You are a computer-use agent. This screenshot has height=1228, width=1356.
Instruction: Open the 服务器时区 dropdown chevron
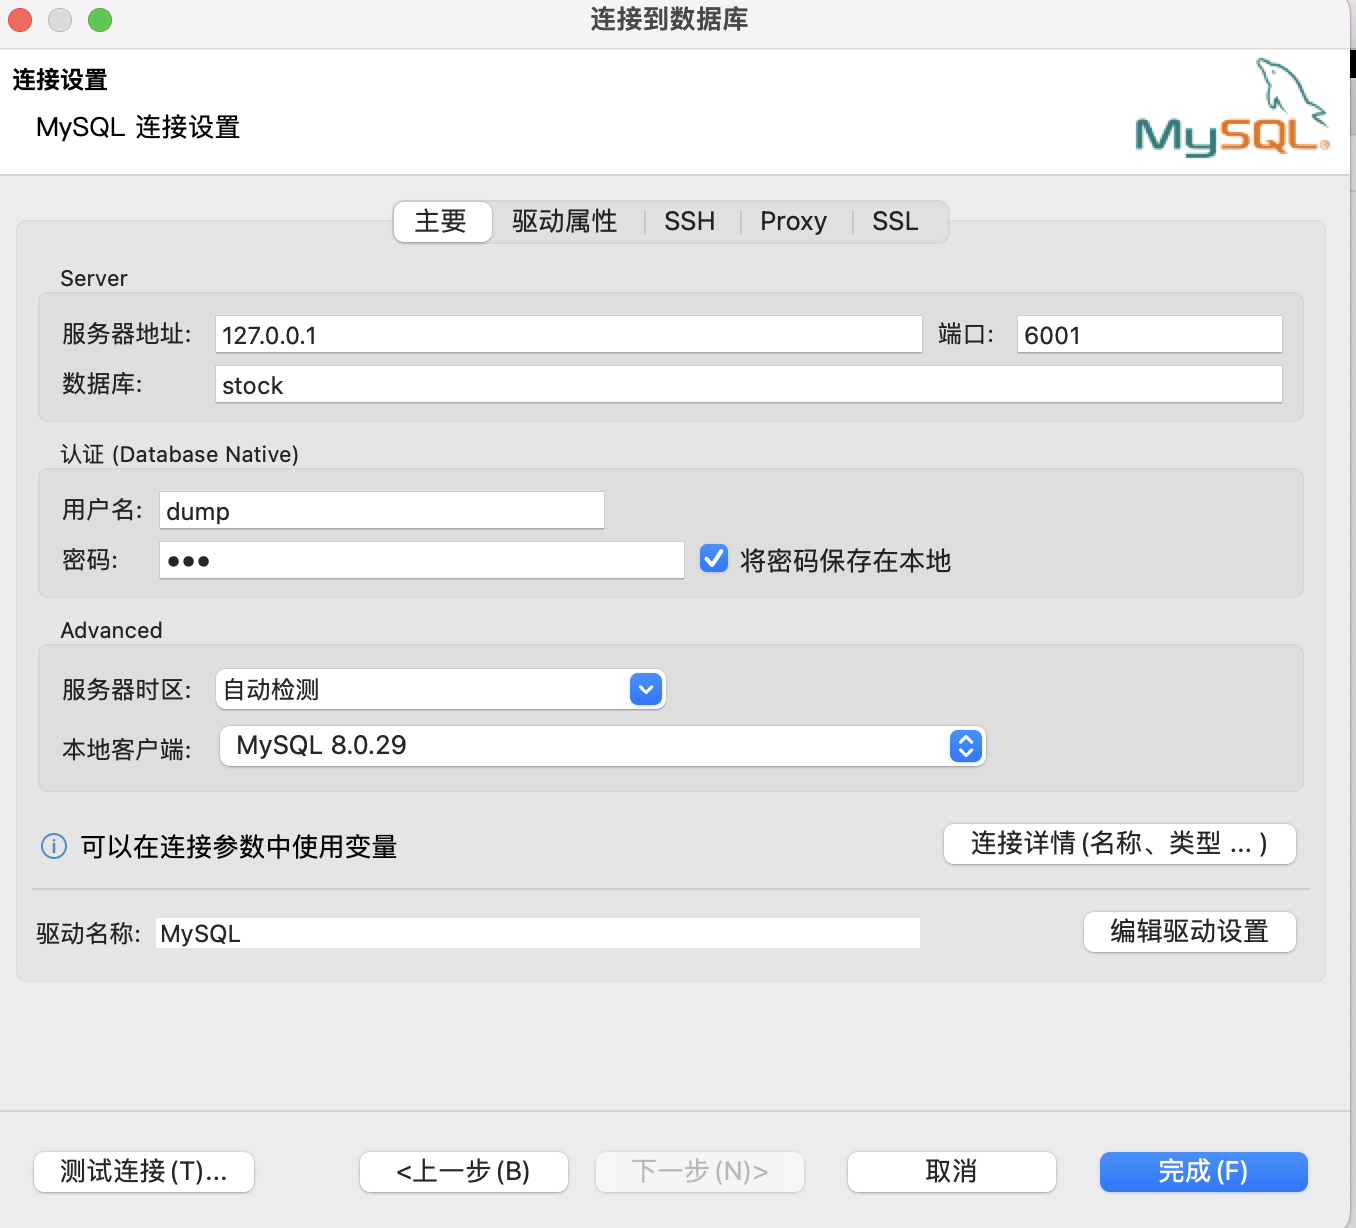point(645,689)
